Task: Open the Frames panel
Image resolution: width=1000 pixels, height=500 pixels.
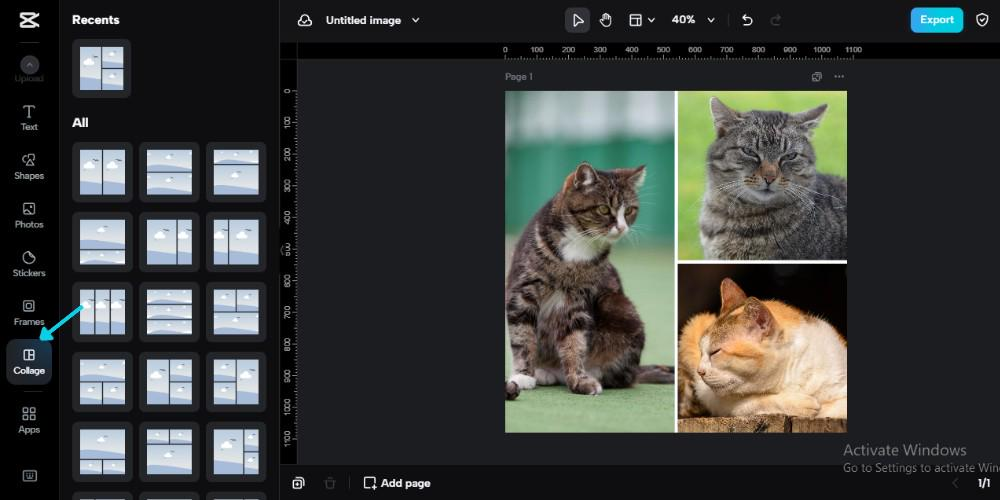Action: click(29, 312)
